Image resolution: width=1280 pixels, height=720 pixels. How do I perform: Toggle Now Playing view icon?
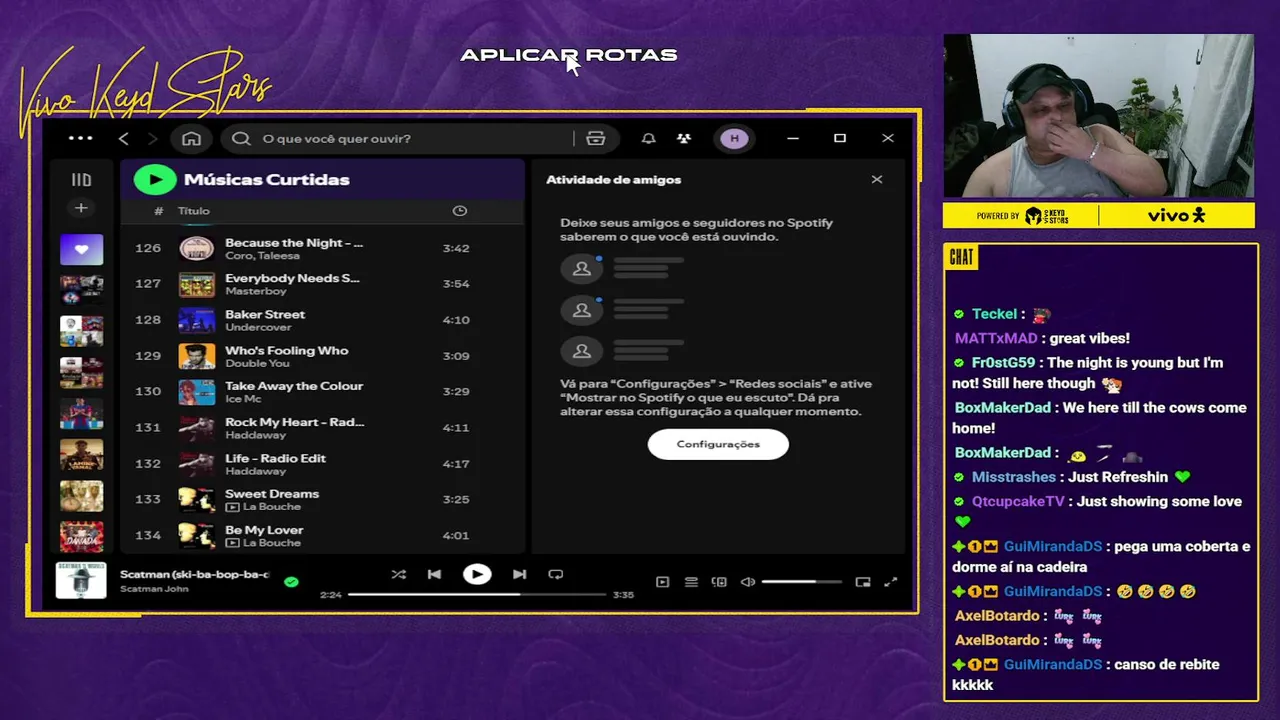pyautogui.click(x=662, y=582)
